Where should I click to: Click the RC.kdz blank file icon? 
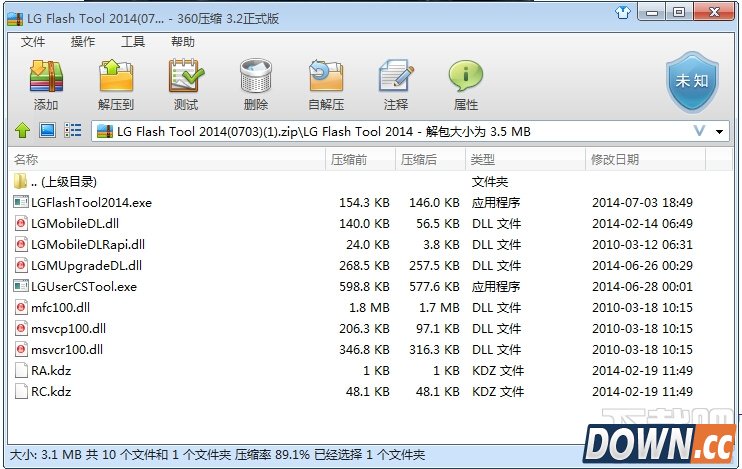[21, 391]
